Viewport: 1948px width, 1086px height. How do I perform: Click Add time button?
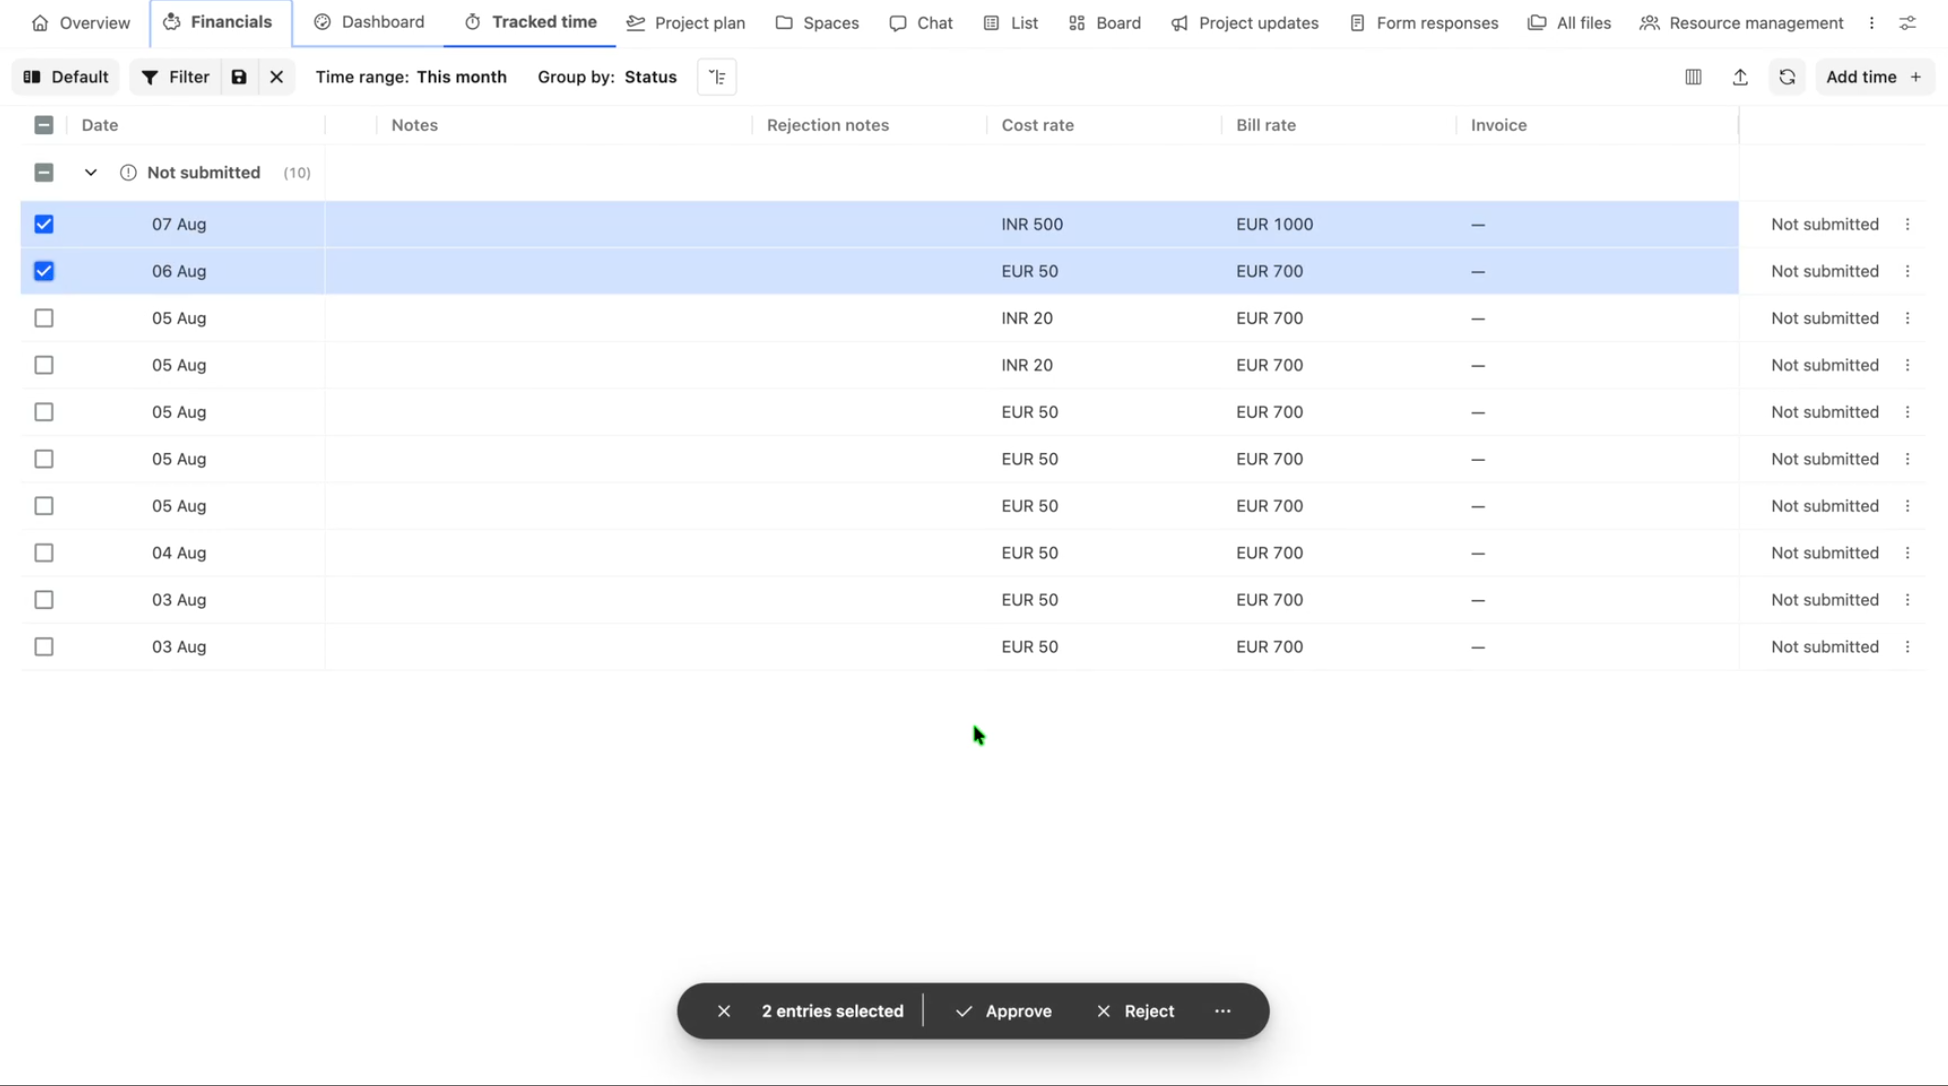pos(1873,77)
